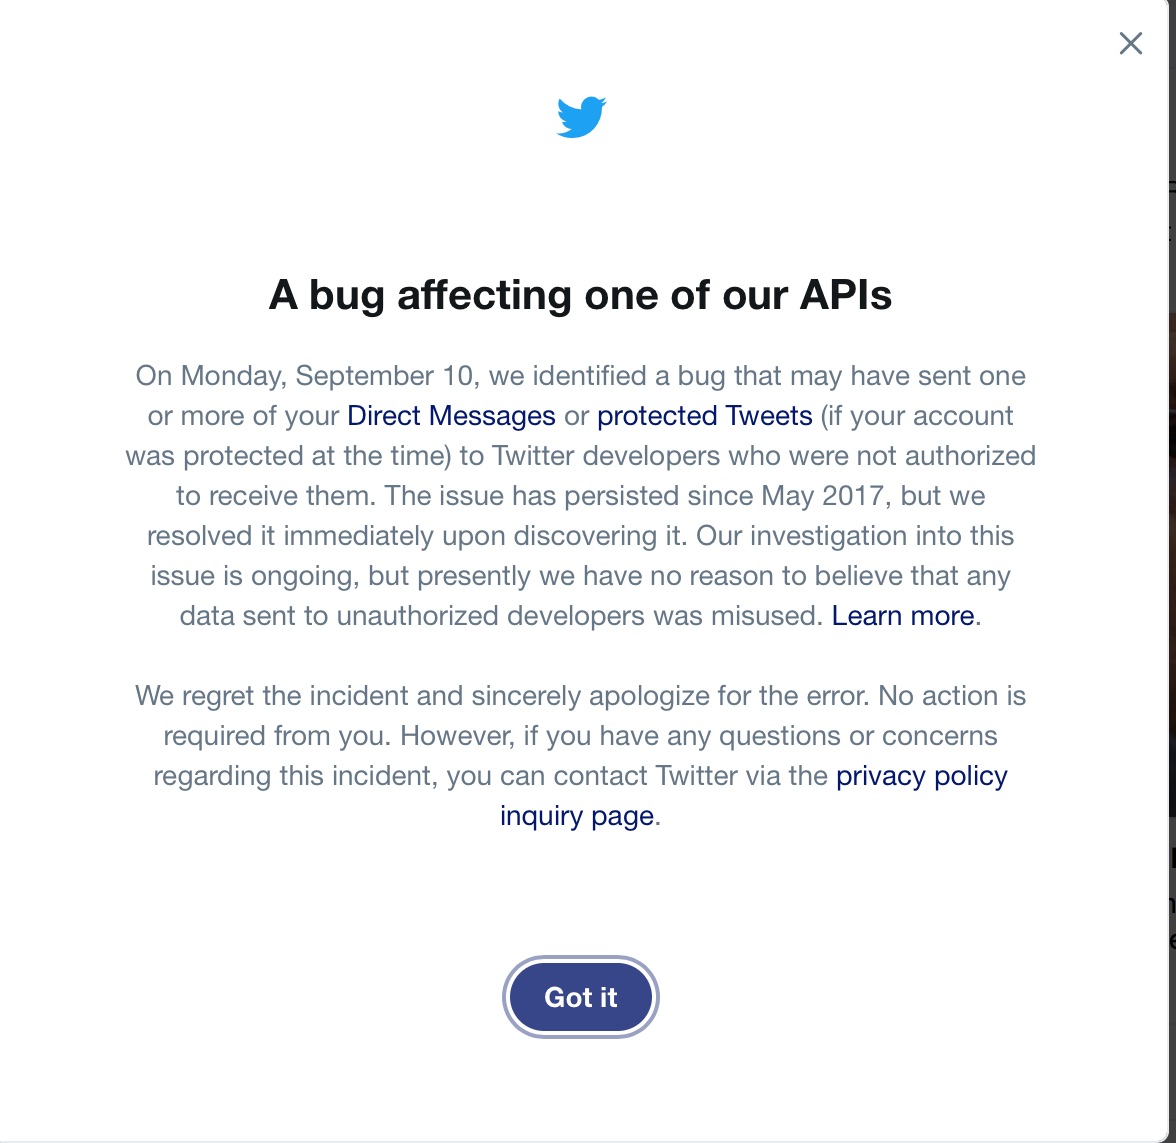Click the "Our investigation into this" text

coord(855,536)
